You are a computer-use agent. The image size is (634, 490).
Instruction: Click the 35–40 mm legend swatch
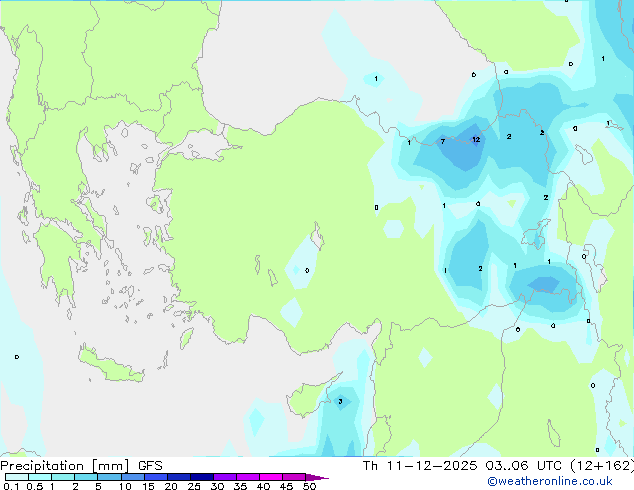pos(247,477)
